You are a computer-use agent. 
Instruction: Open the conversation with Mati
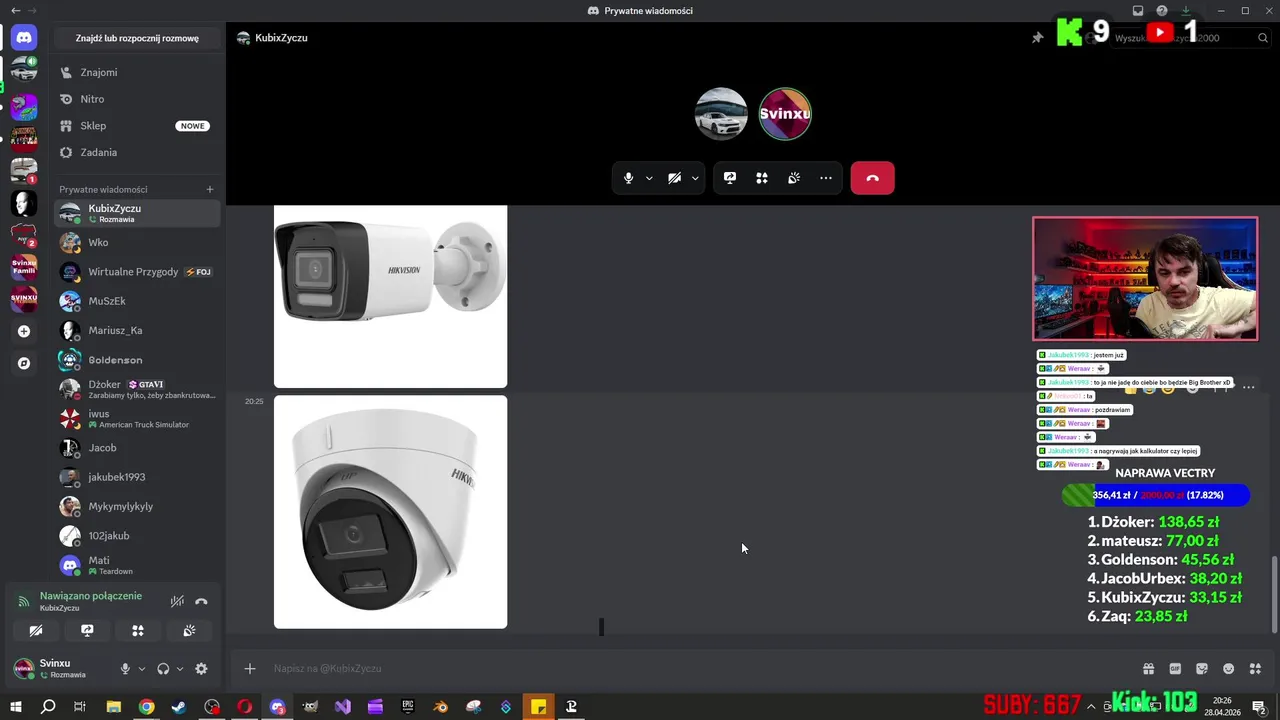tap(139, 565)
